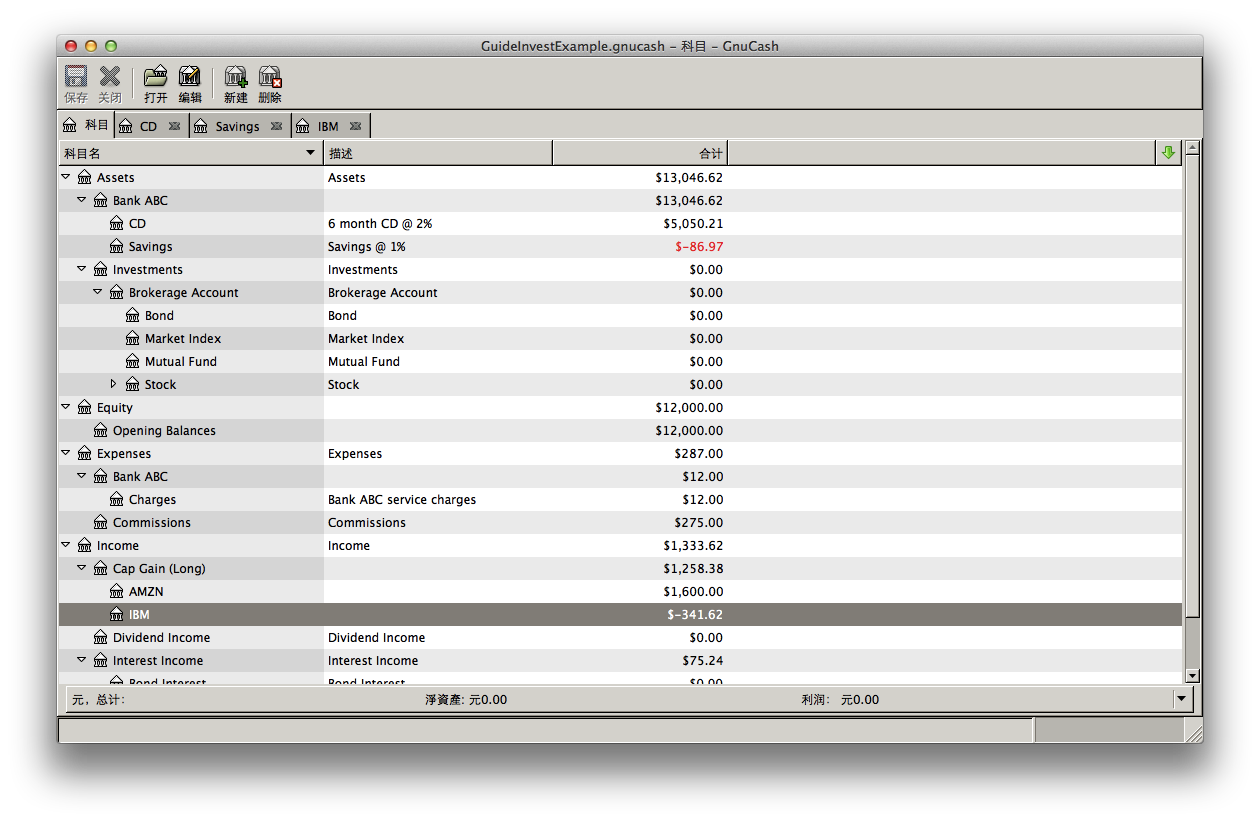
Task: Close the IBM tab
Action: point(355,126)
